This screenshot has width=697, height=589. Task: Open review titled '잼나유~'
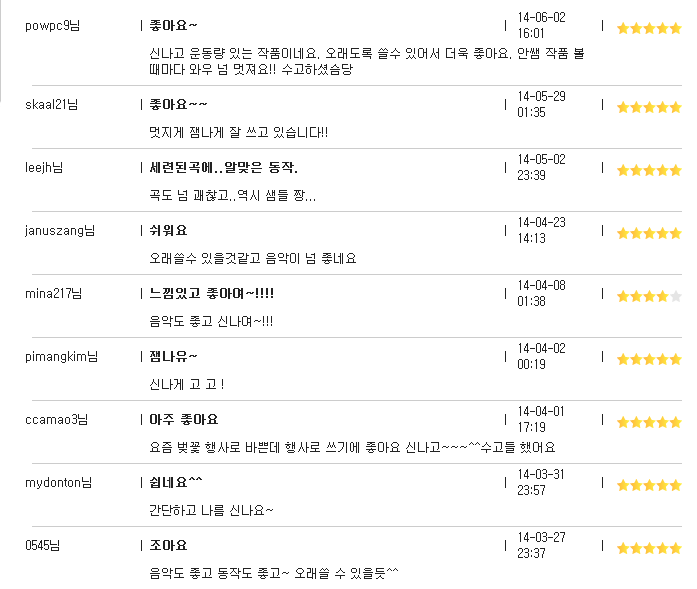[173, 356]
